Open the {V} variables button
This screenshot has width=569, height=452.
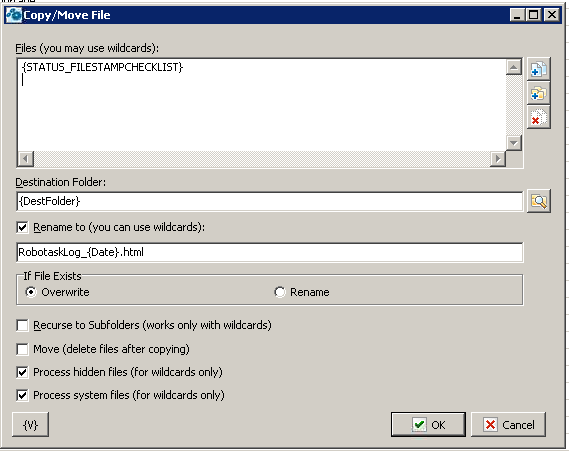(x=30, y=424)
